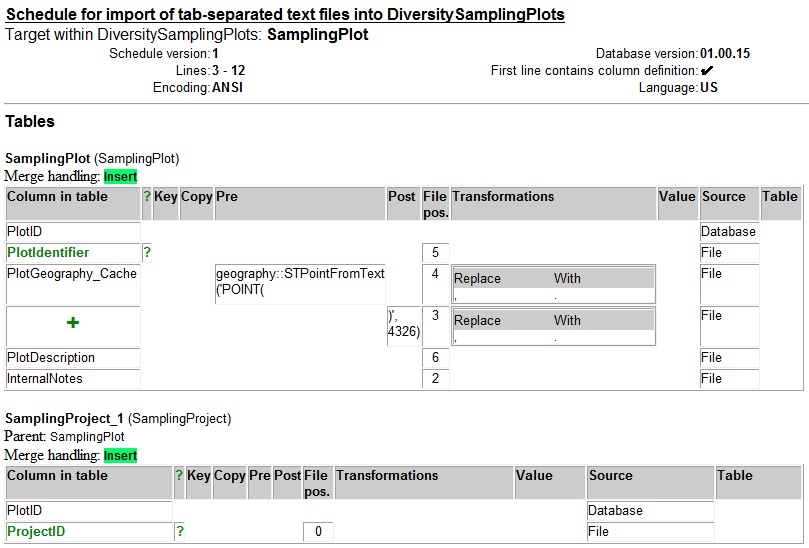Click the Source column header in SamplingProject_1 table
Viewport: 809px width, 548px height.
click(x=611, y=476)
